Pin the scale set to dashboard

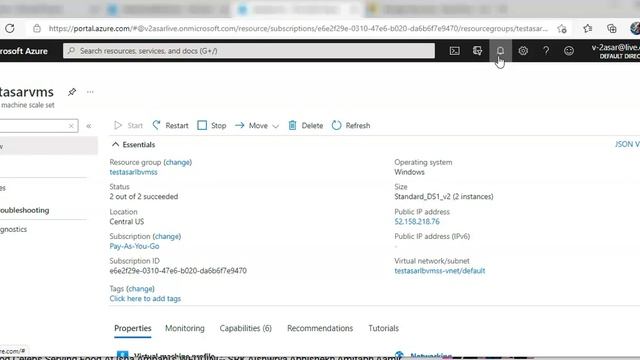72,92
